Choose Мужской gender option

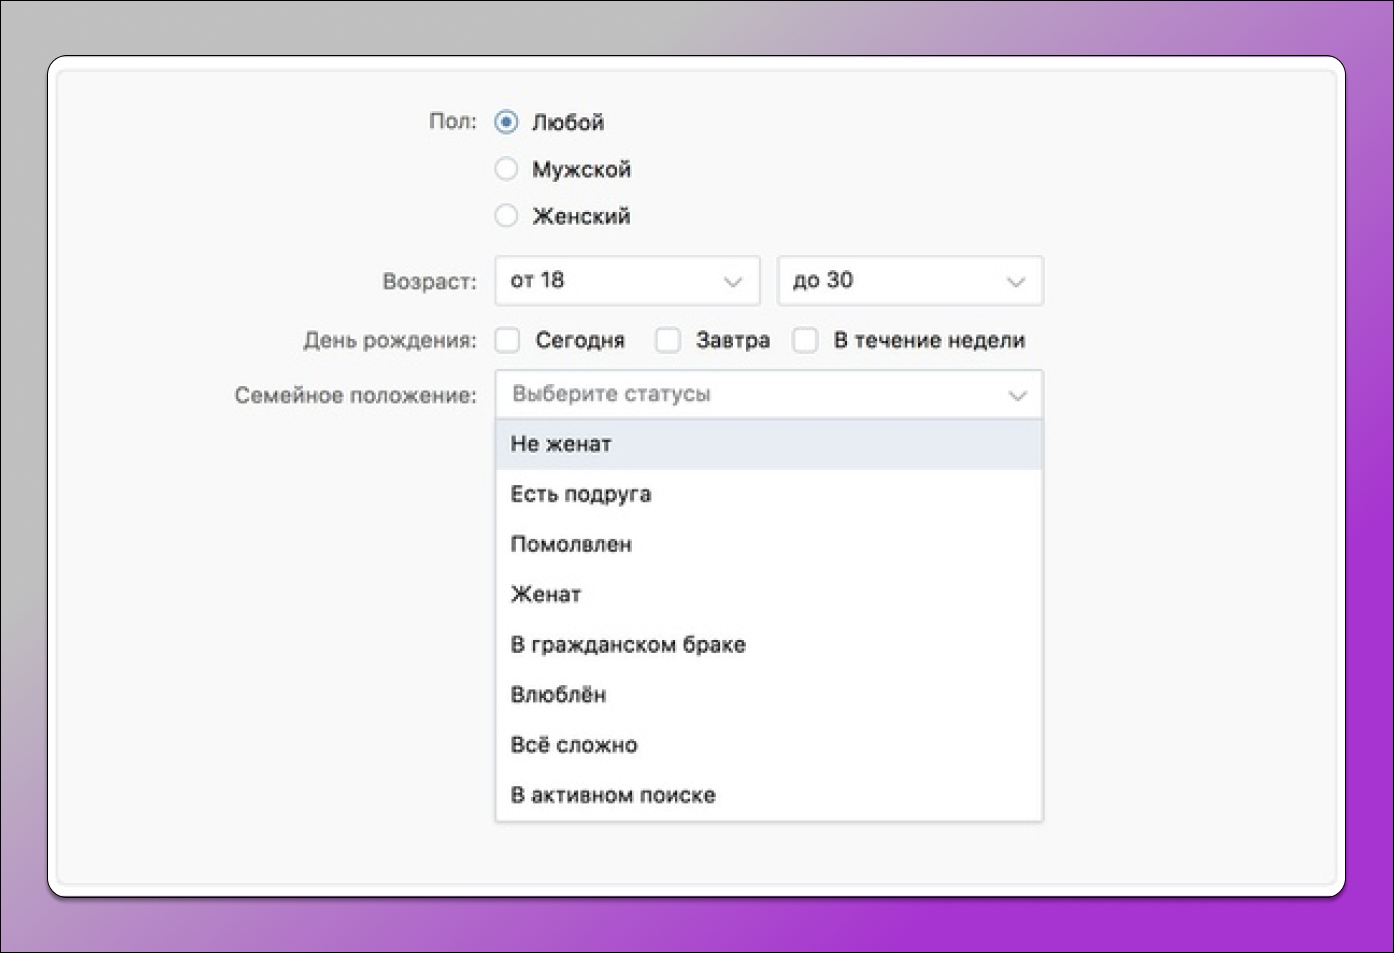[507, 168]
